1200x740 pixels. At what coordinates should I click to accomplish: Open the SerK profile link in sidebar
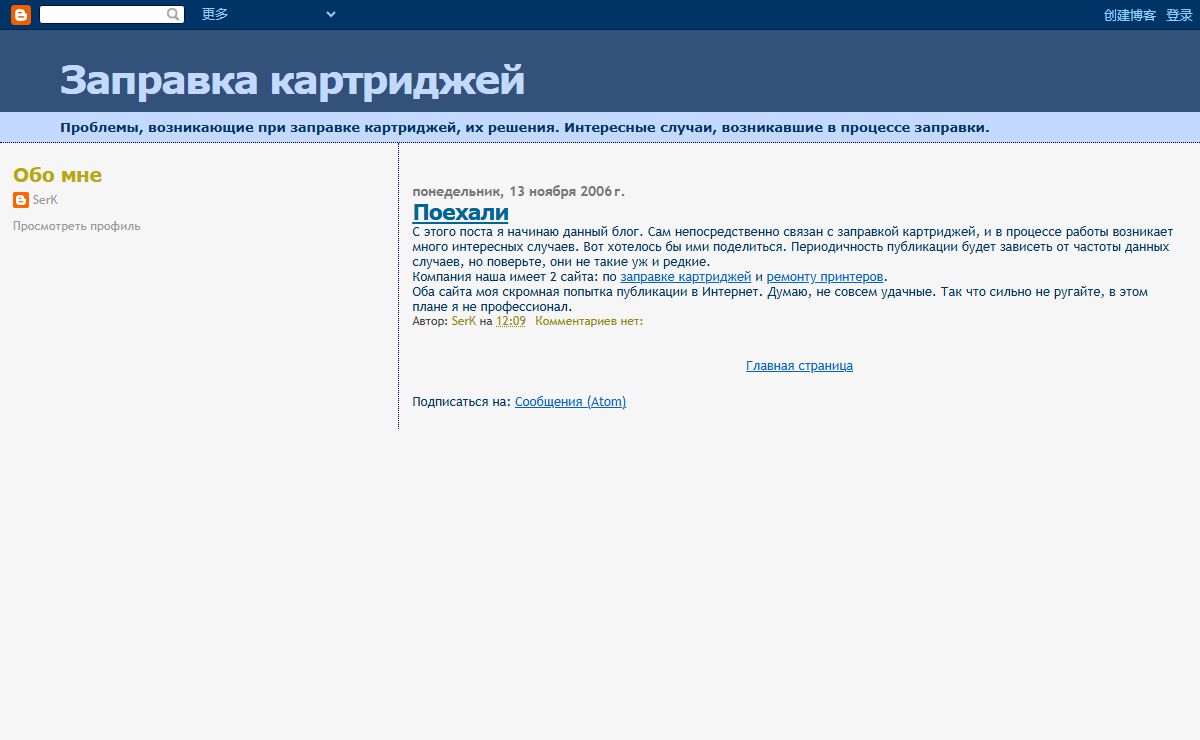45,200
